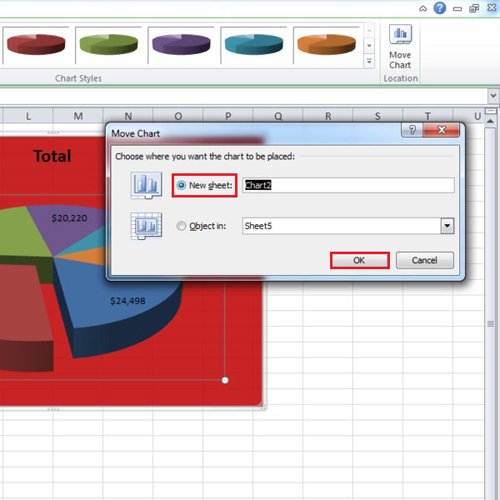Click the dialog's help question mark button
500x500 pixels.
(412, 130)
